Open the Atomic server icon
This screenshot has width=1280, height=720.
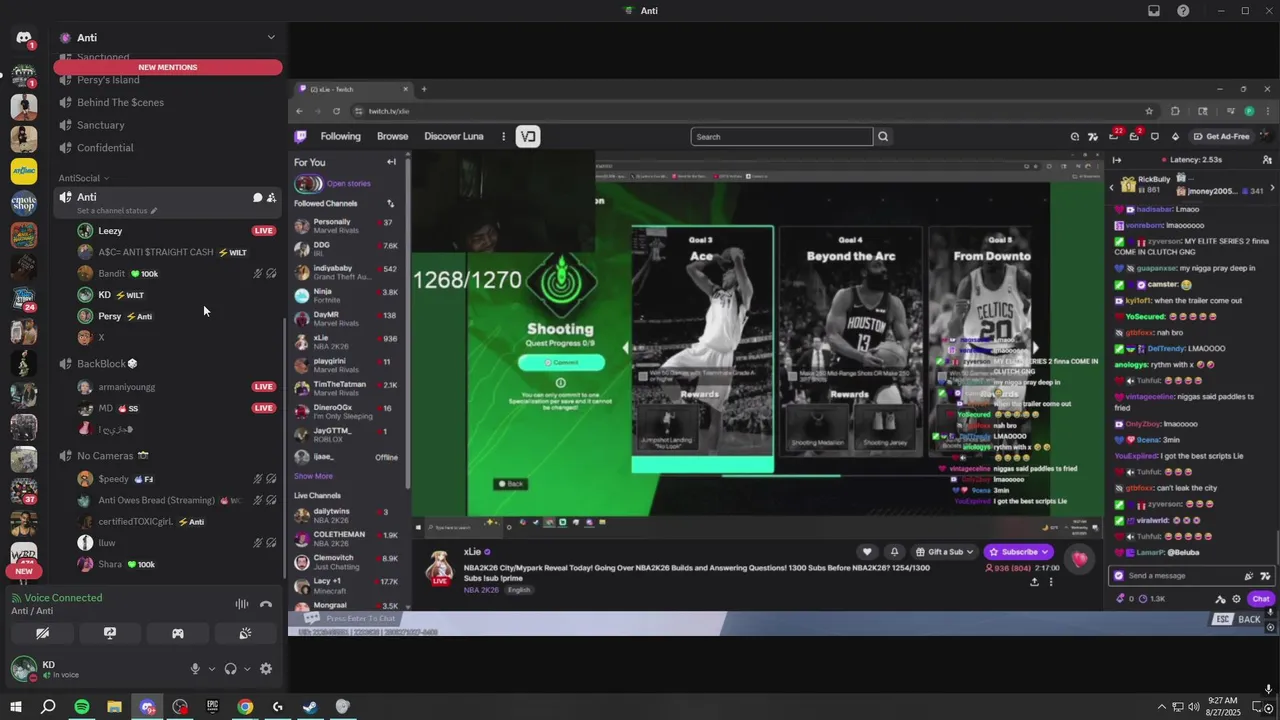point(24,170)
